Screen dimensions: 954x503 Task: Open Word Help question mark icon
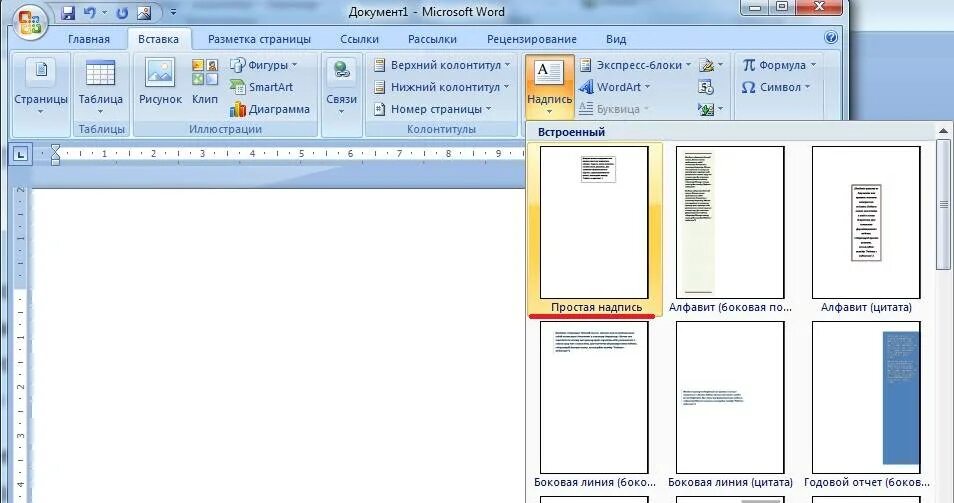click(830, 38)
